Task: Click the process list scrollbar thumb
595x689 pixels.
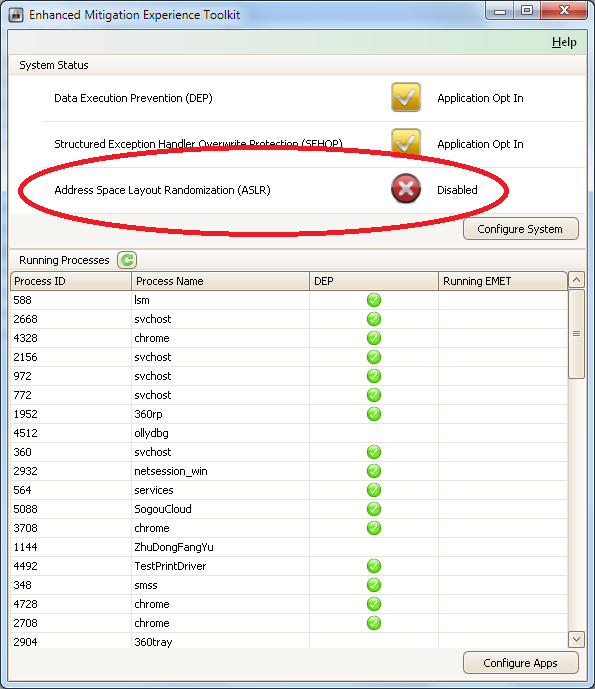Action: (576, 334)
